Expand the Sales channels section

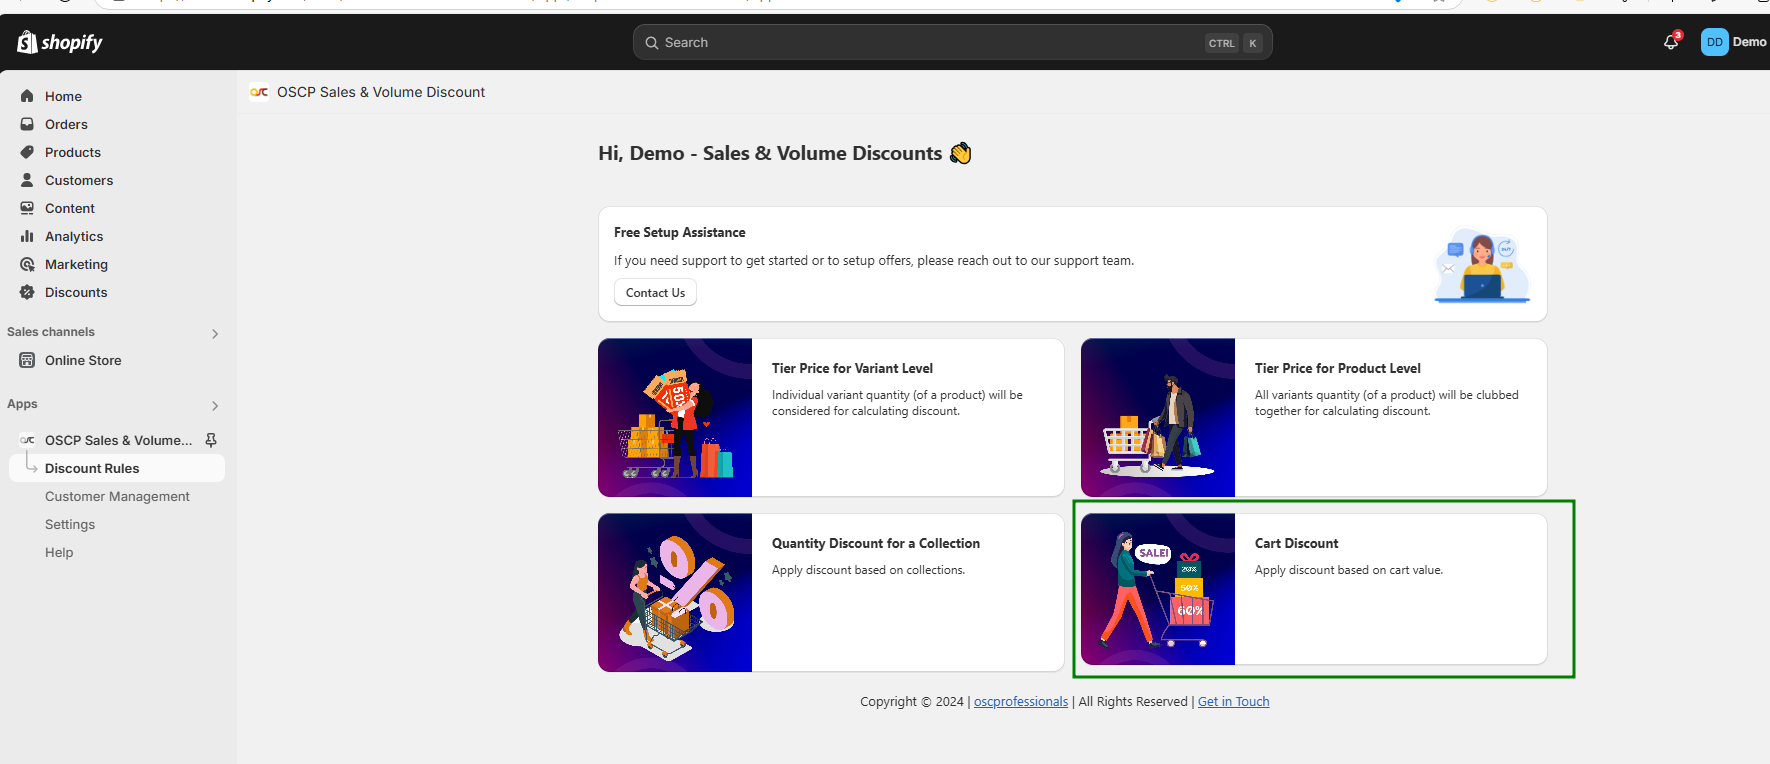coord(214,333)
